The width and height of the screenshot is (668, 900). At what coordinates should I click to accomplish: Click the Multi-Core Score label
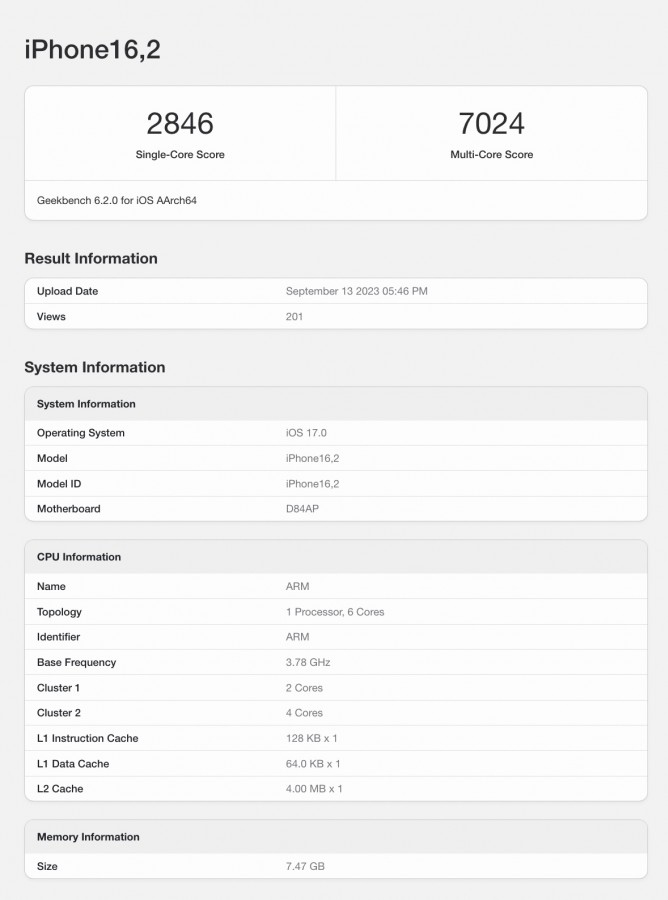pyautogui.click(x=491, y=154)
